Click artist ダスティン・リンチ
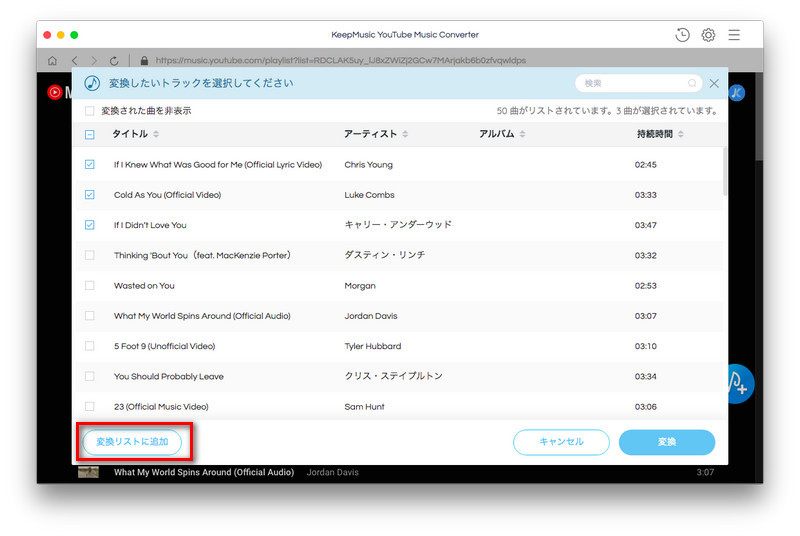 (385, 254)
